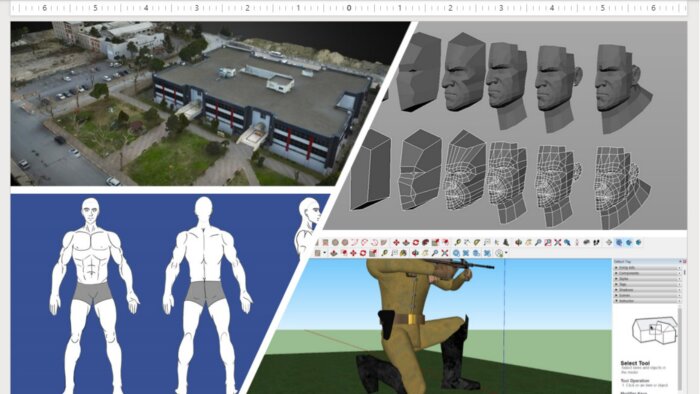
Task: Expand the Styles tray panel
Action: (x=648, y=279)
